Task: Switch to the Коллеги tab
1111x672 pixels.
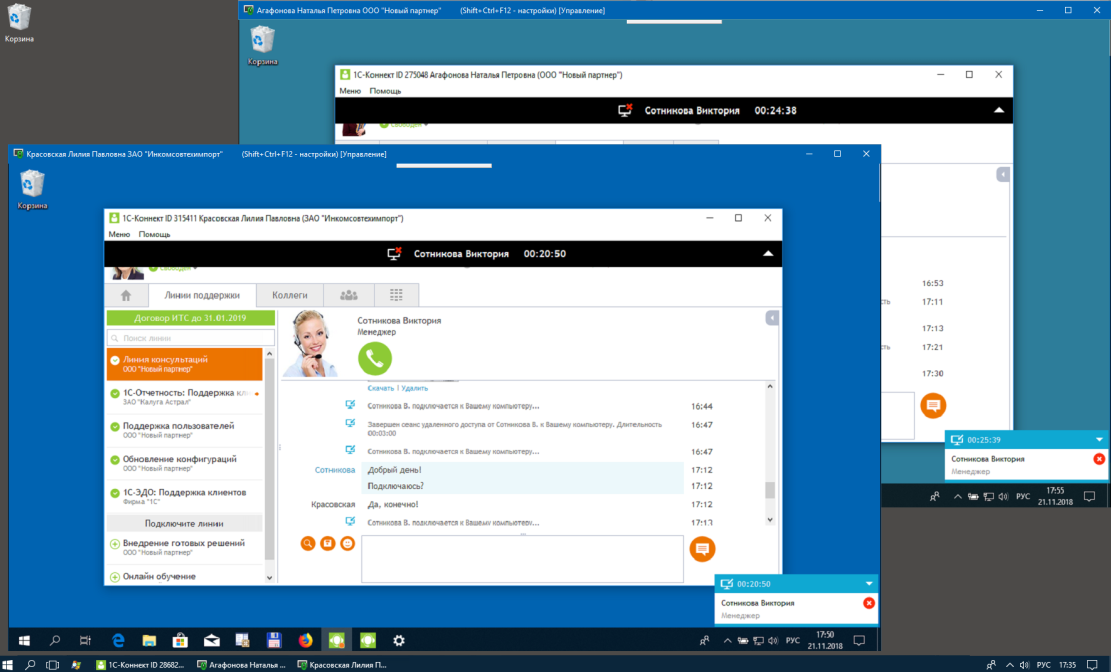Action: [290, 295]
